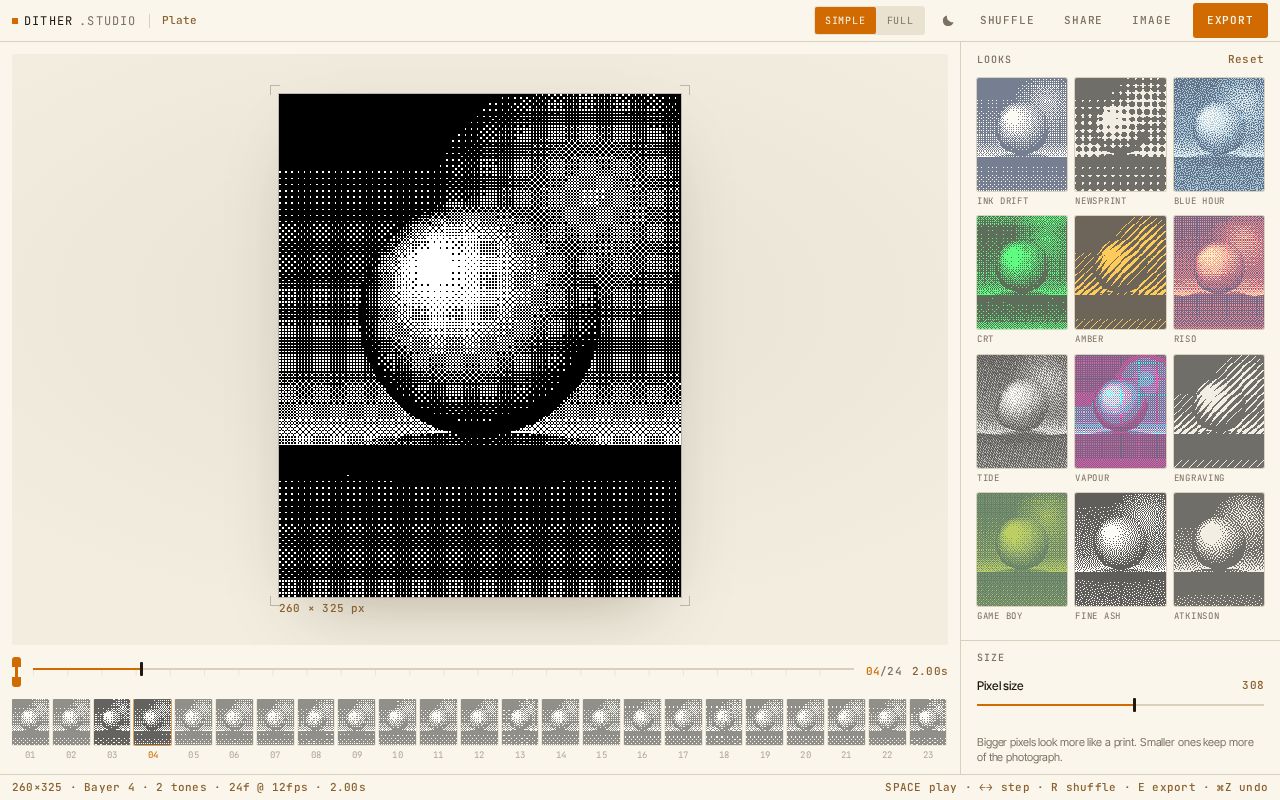
Task: Click the orange EXPORT button
Action: (1230, 21)
